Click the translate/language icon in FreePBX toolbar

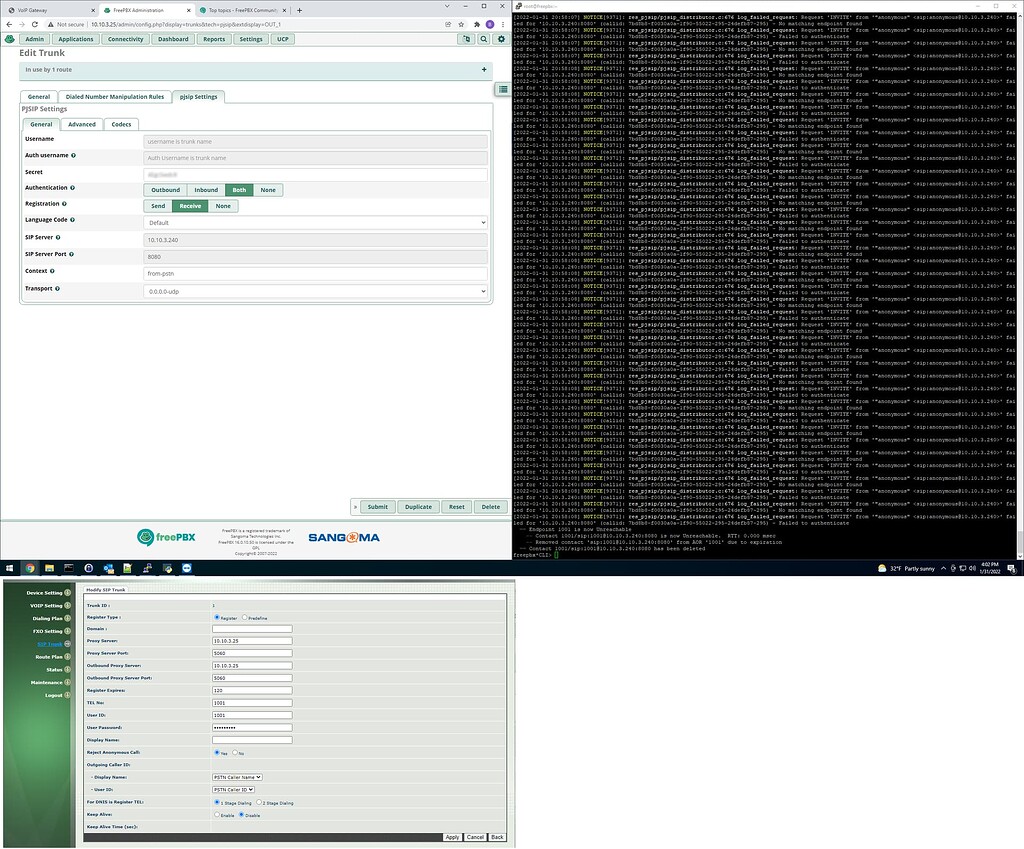pyautogui.click(x=467, y=38)
